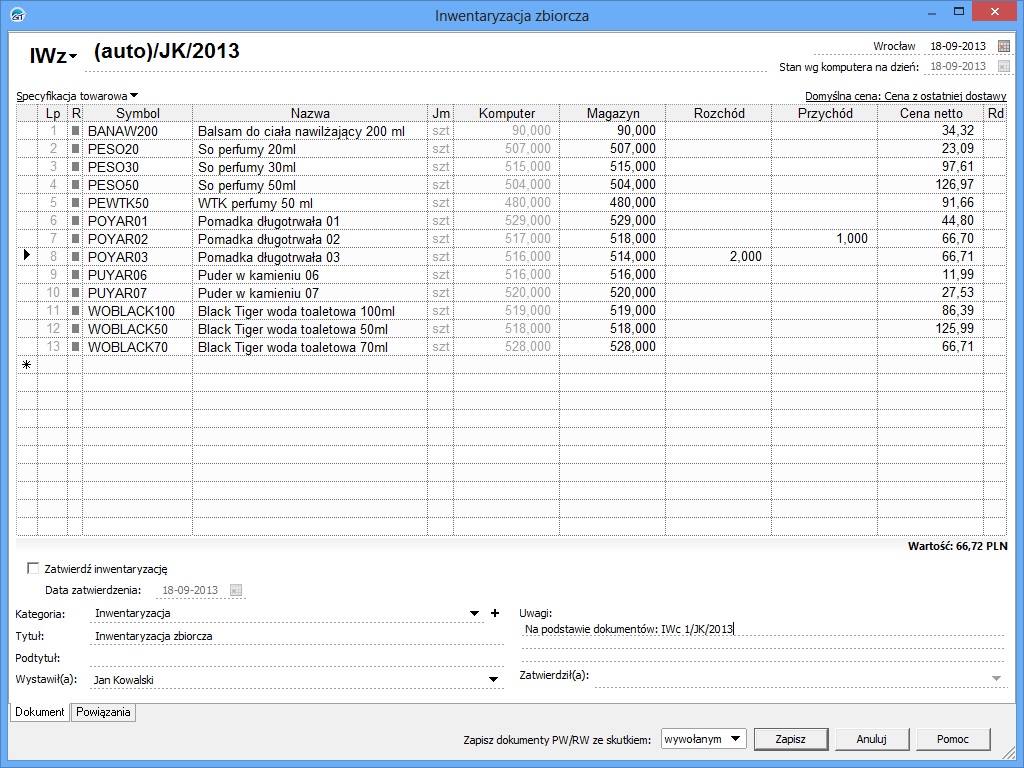Click R marker icon for BANAW200 row

coord(75,131)
